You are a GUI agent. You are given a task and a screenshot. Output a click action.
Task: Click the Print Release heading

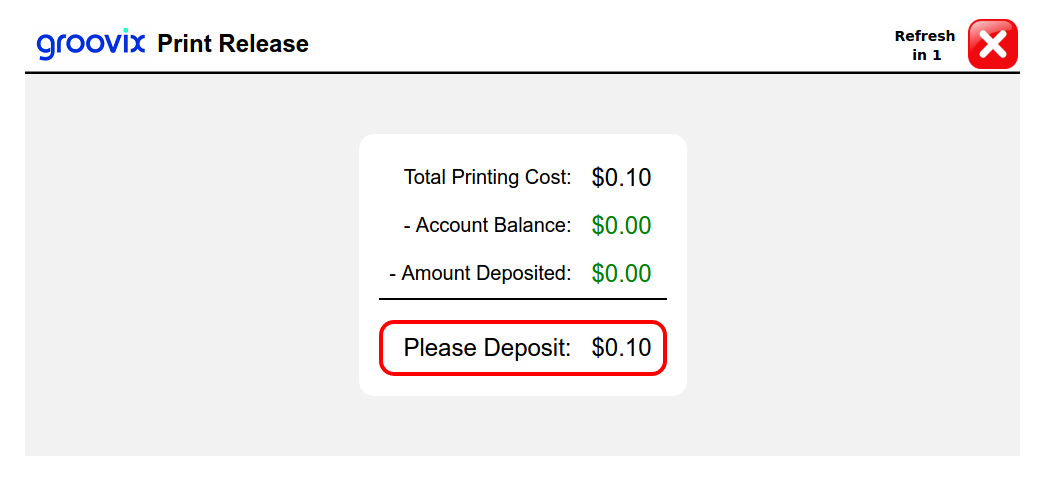(233, 44)
